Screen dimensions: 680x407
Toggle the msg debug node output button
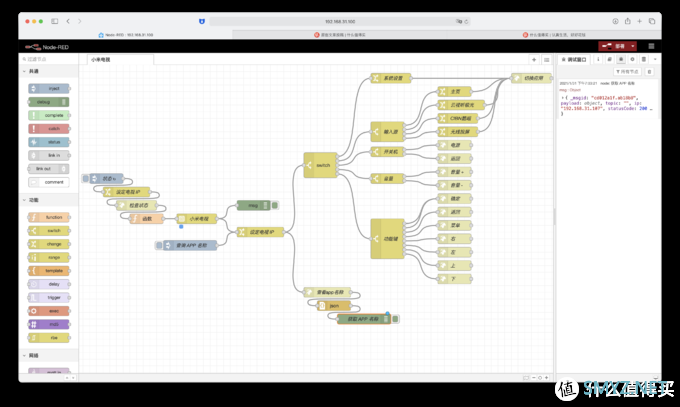pyautogui.click(x=276, y=206)
